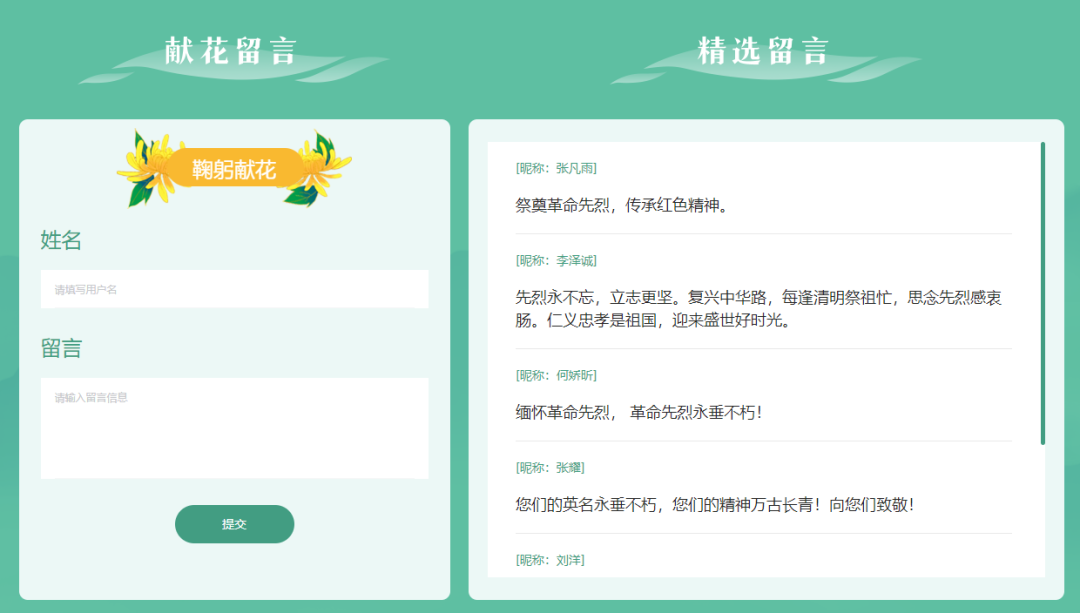Click the 鞠躬献花 bow-and-offer-flowers button
Screen dimensions: 1080x613
tap(234, 169)
